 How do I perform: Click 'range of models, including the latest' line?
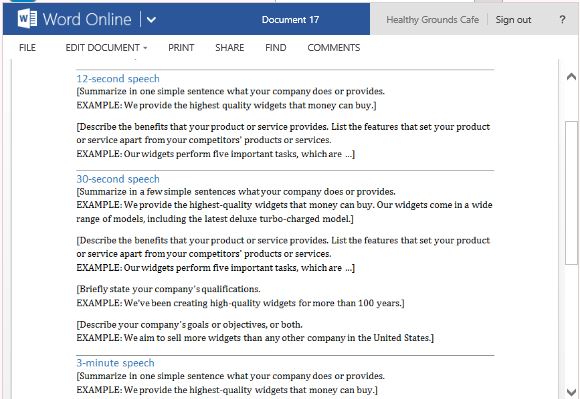pos(215,219)
